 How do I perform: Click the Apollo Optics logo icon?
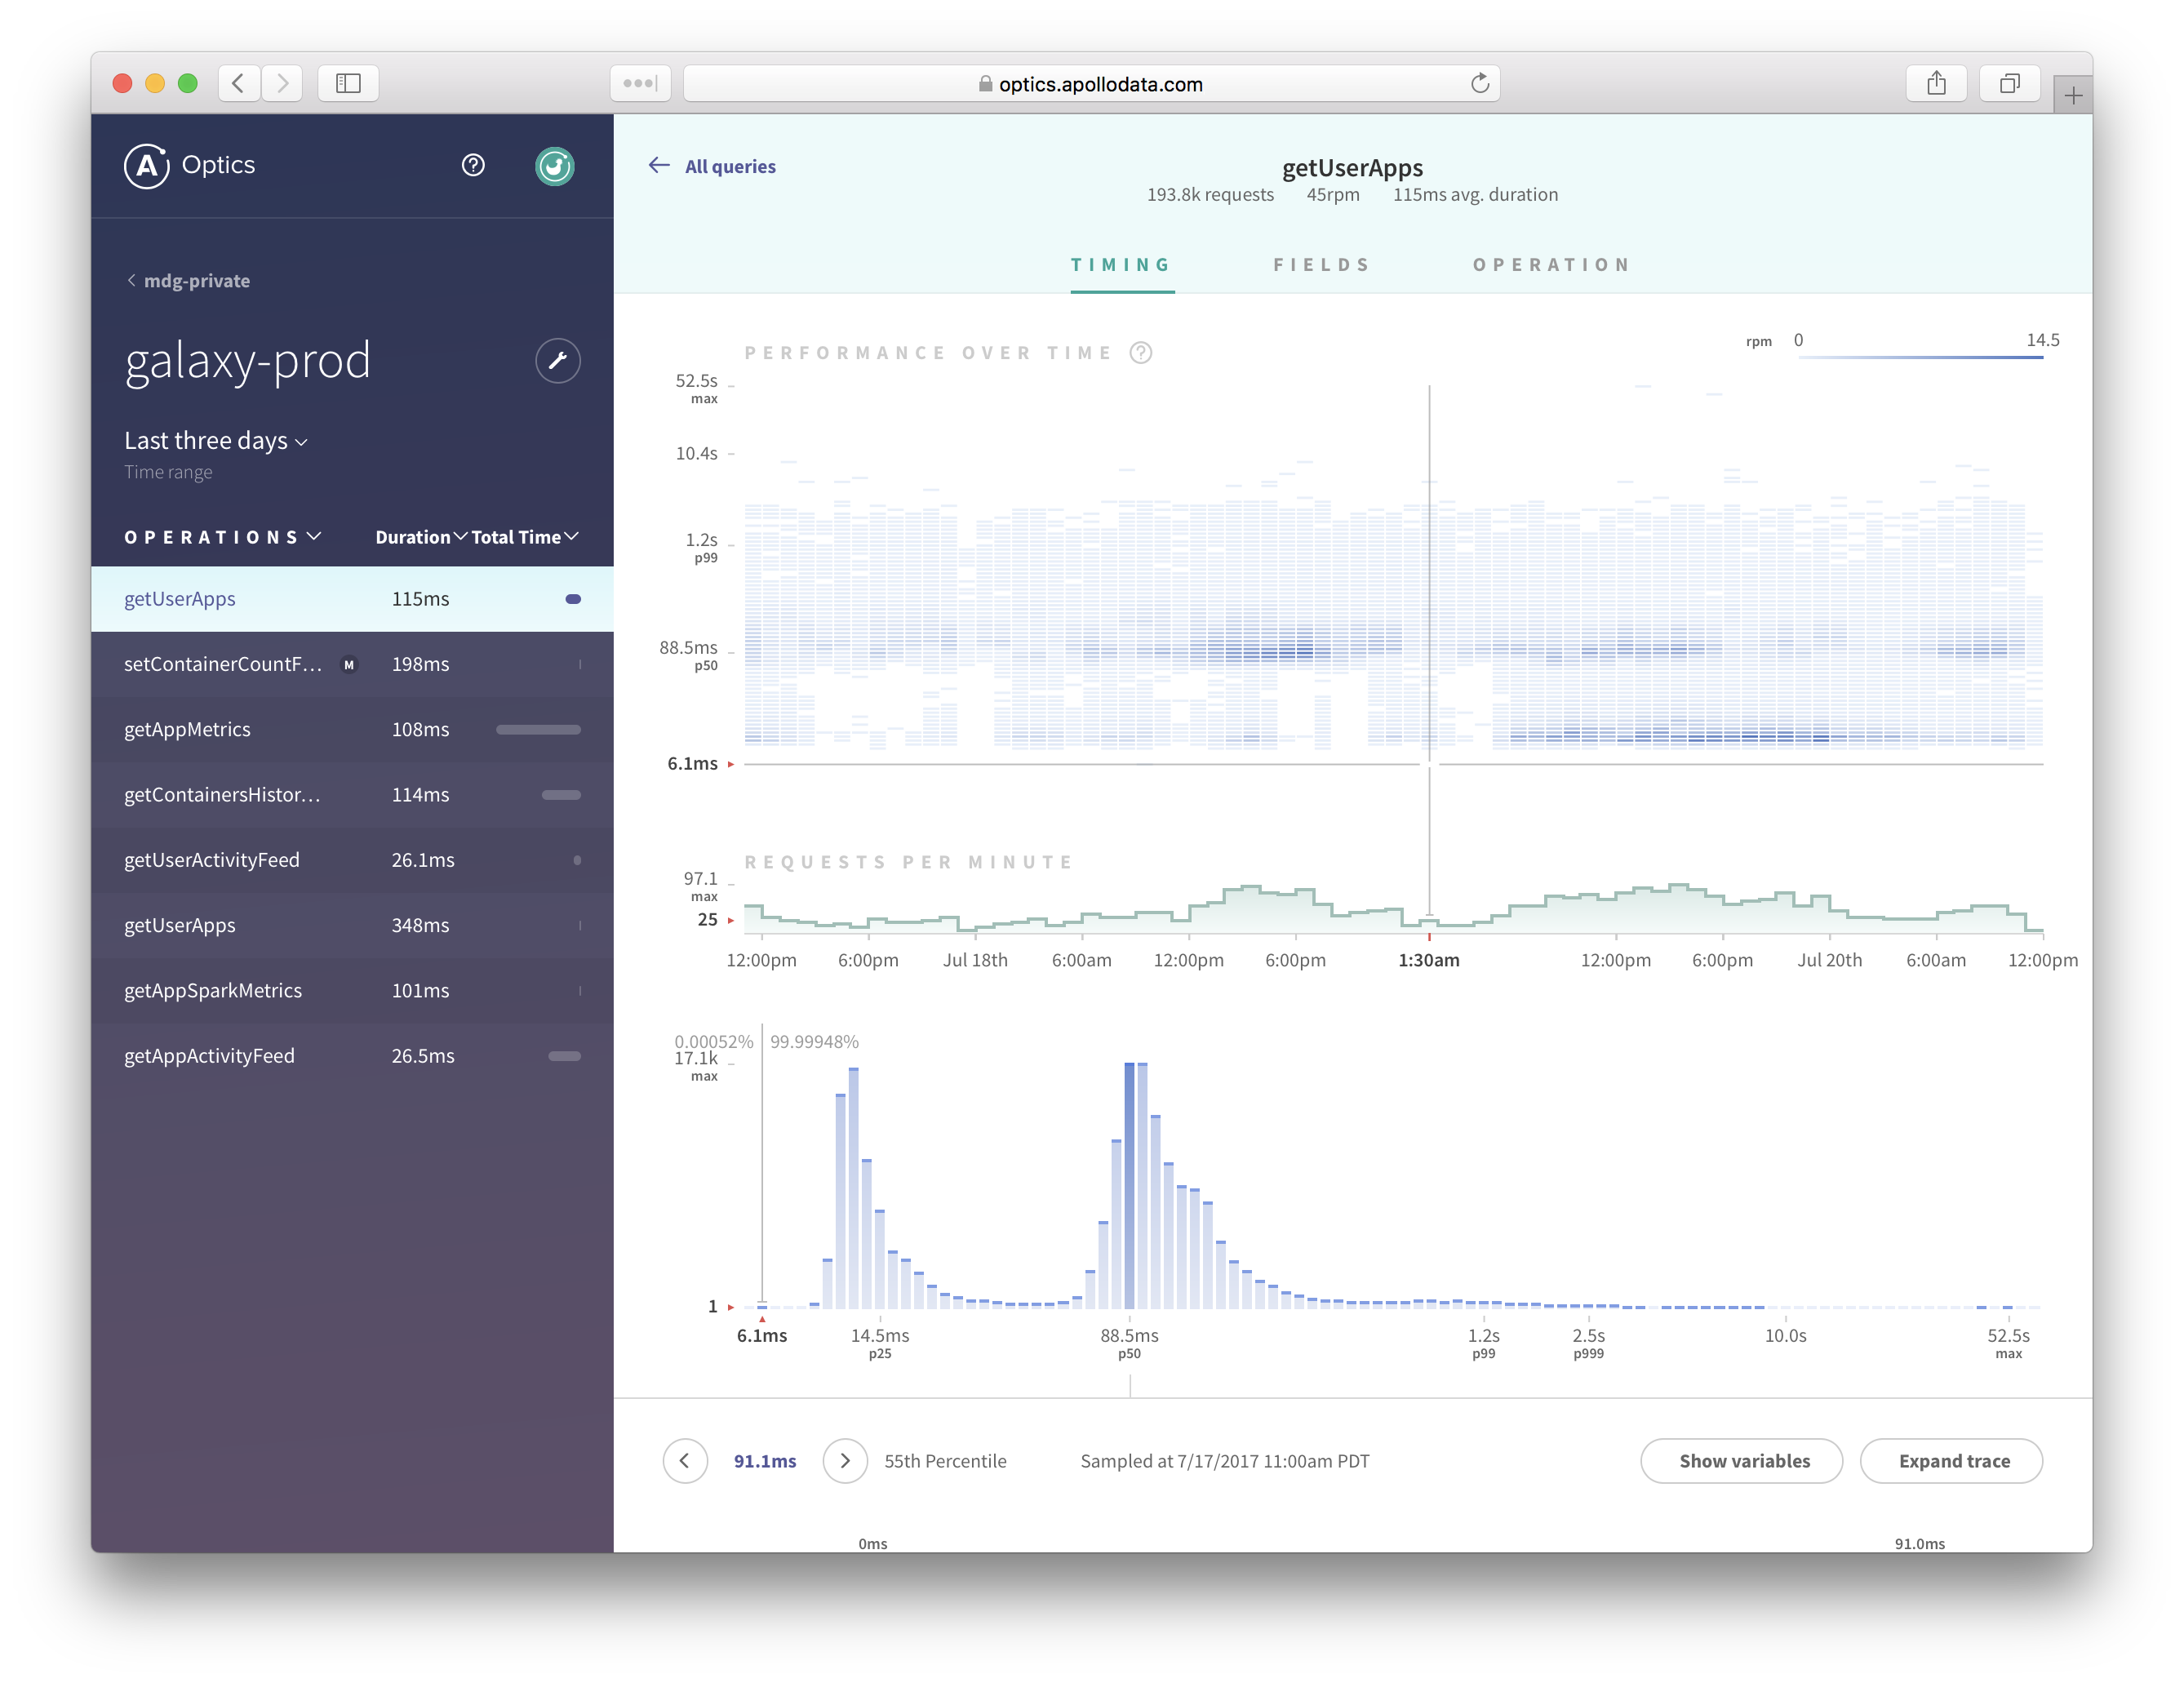[x=146, y=166]
